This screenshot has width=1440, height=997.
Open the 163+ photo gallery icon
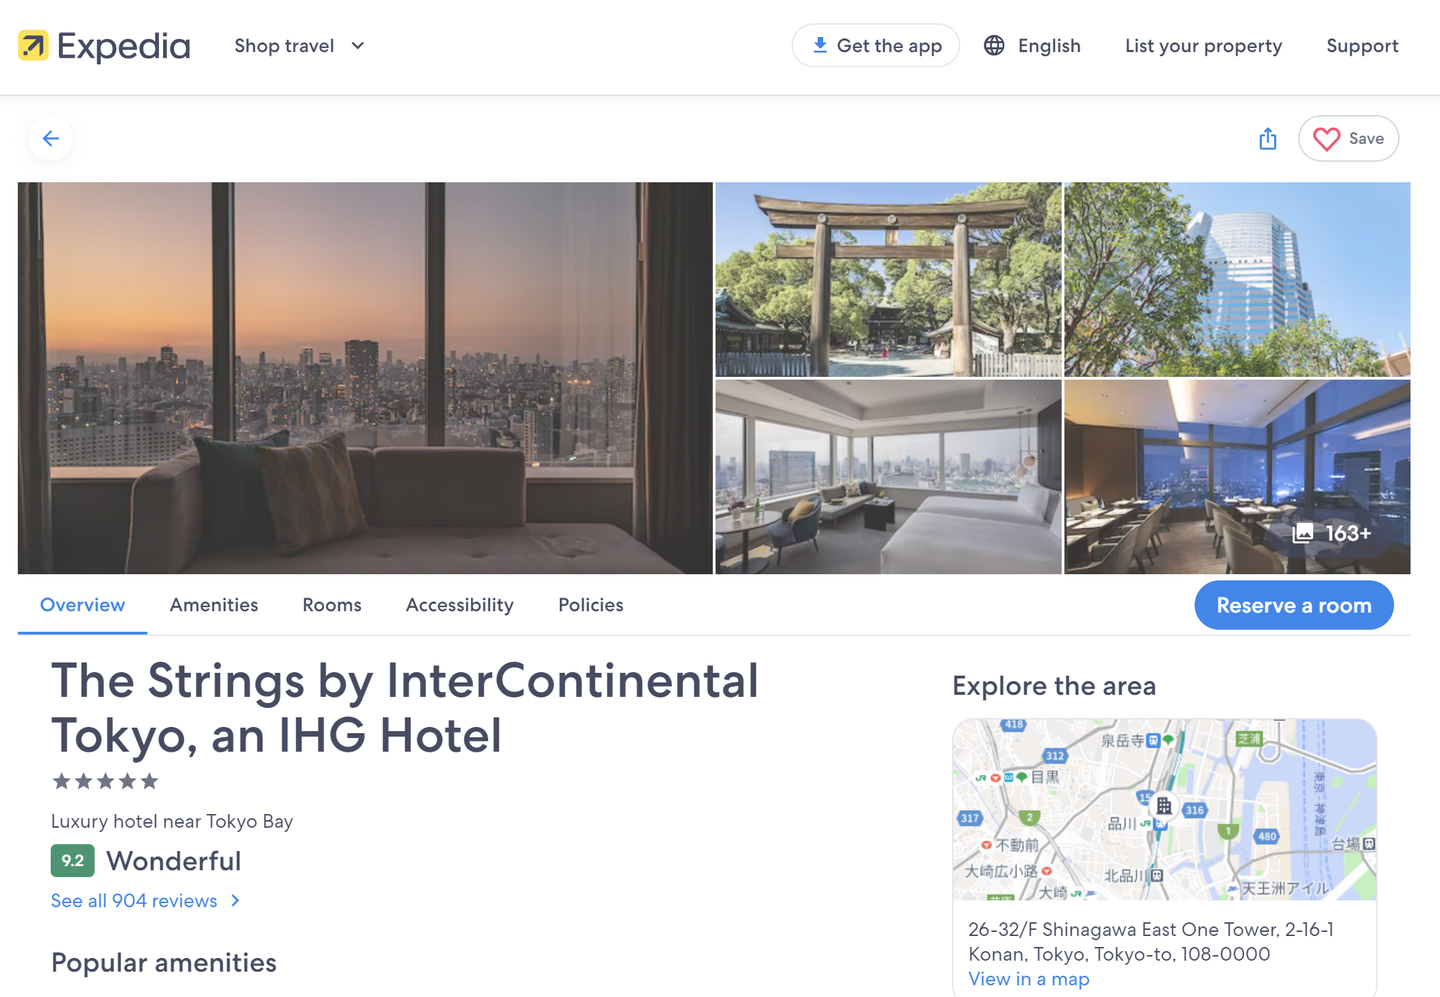[x=1303, y=533]
